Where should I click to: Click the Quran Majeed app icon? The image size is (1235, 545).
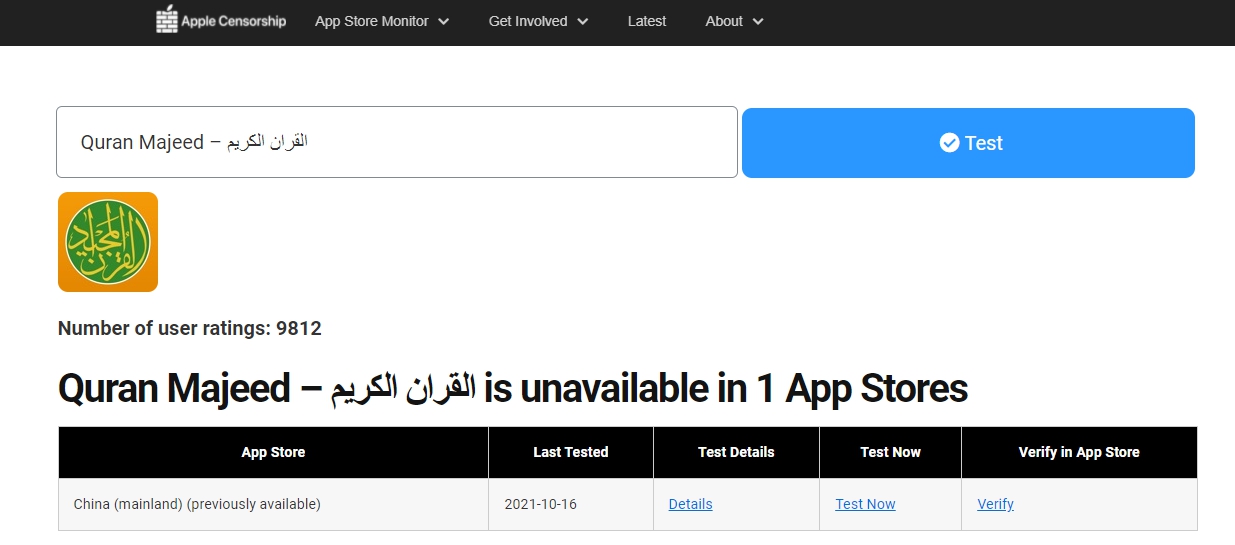[108, 242]
